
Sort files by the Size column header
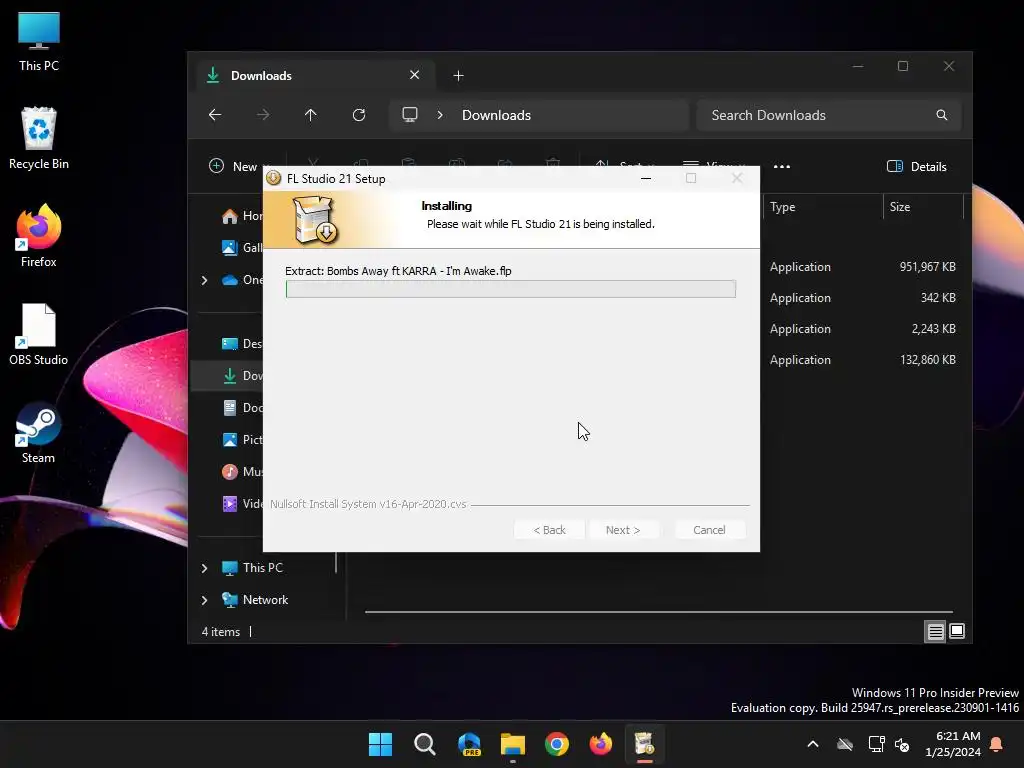click(923, 207)
